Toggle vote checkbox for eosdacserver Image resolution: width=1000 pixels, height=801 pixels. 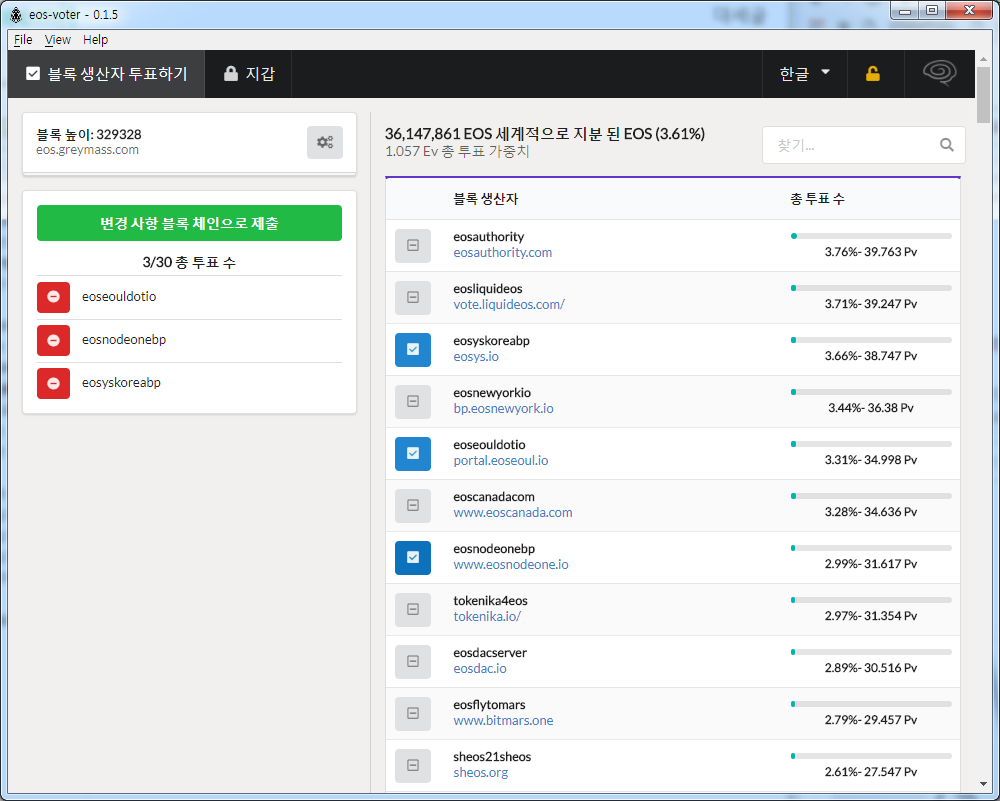[413, 661]
